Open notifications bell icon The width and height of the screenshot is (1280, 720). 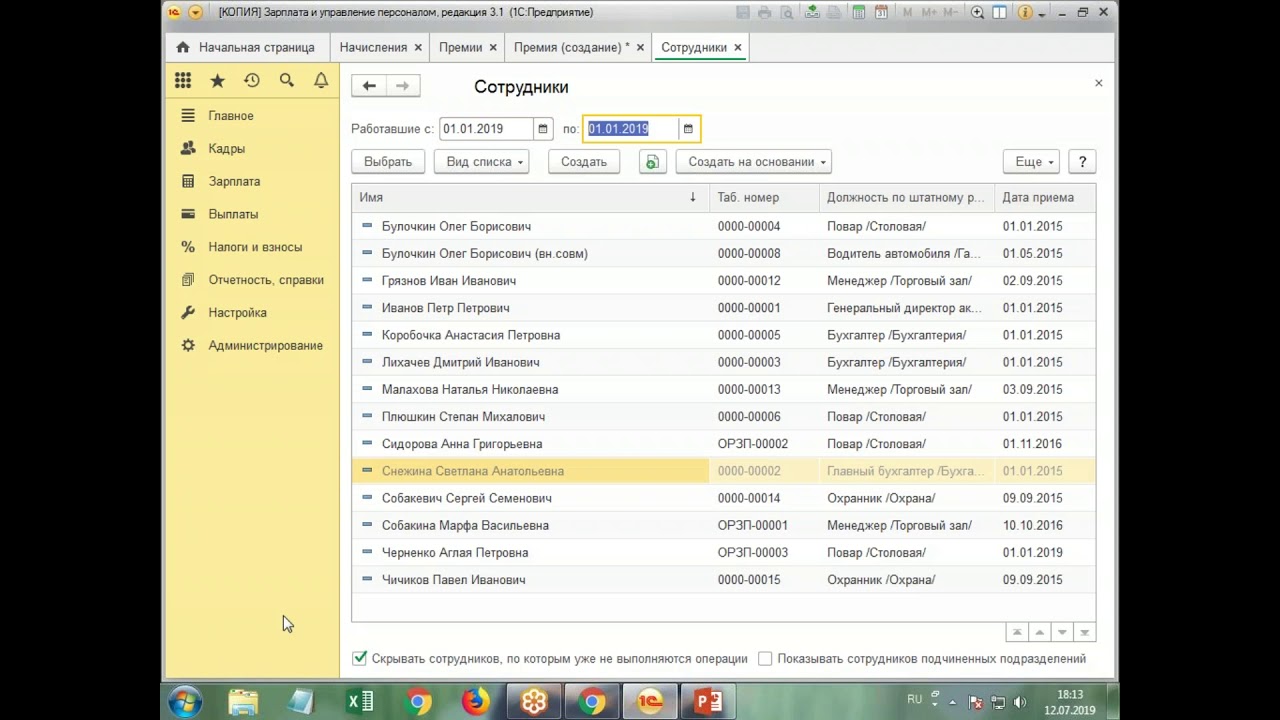tap(321, 81)
